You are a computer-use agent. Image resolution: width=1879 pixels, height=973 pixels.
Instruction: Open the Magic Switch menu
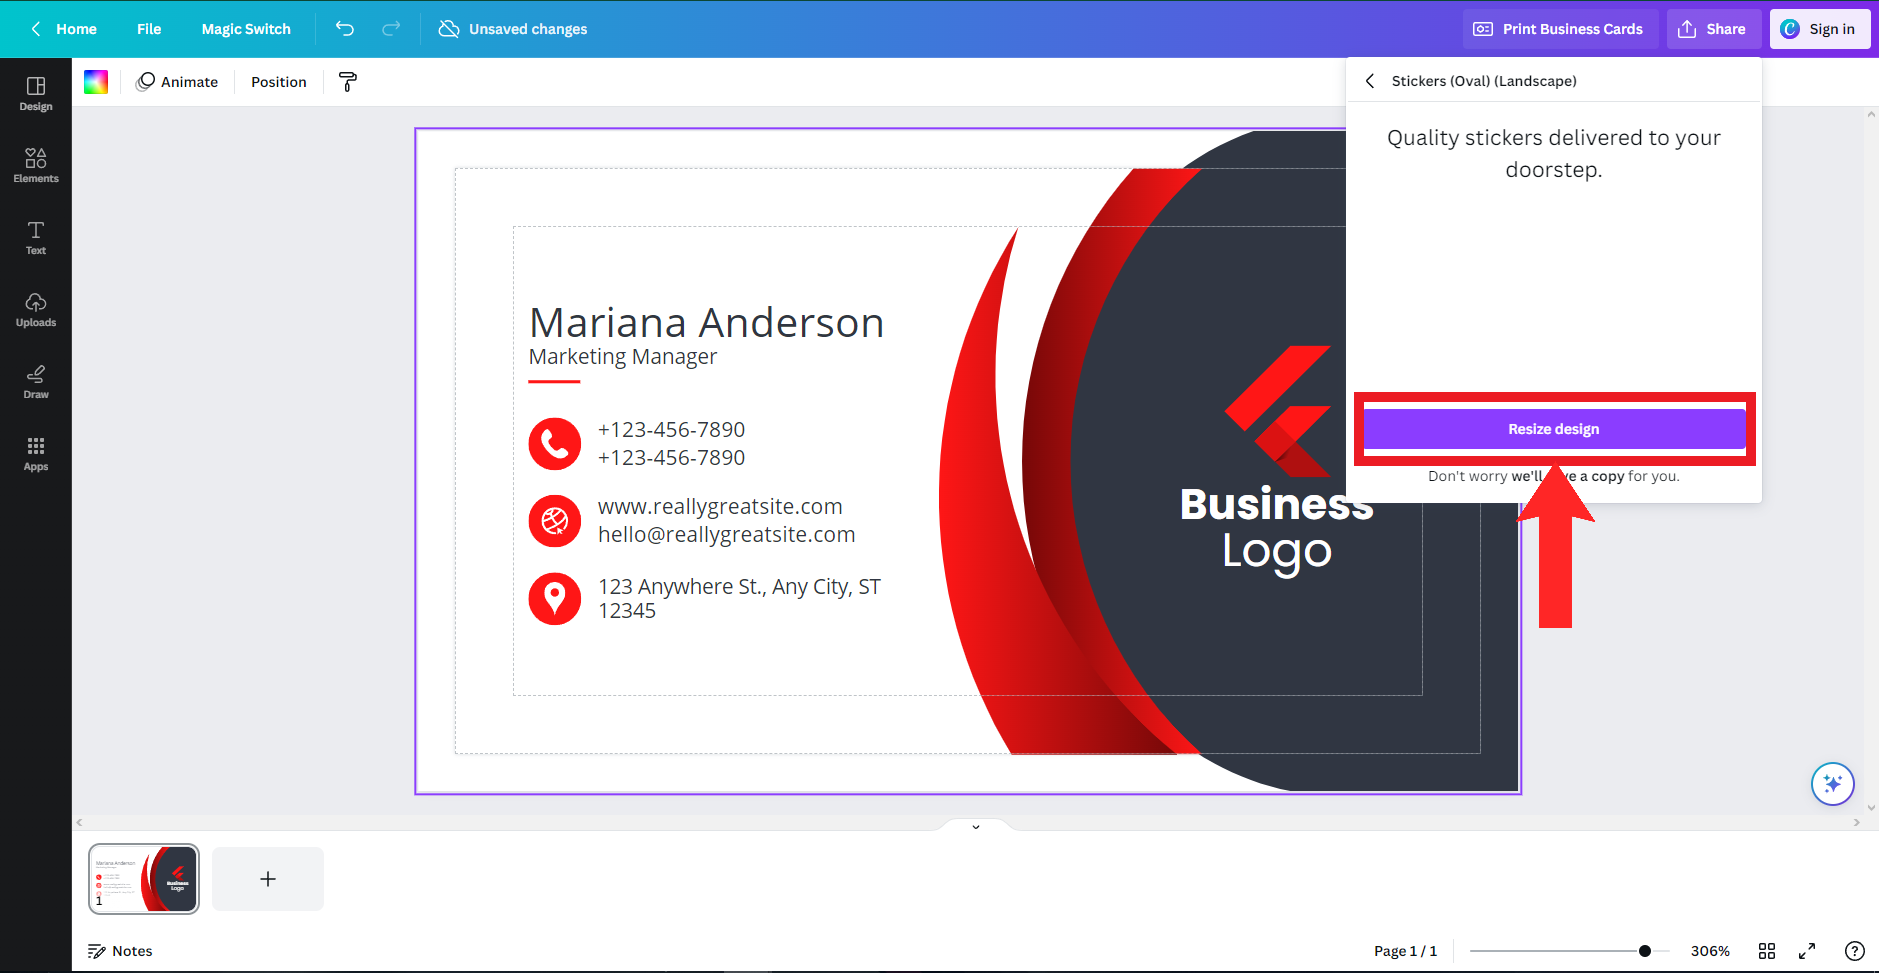coord(246,29)
